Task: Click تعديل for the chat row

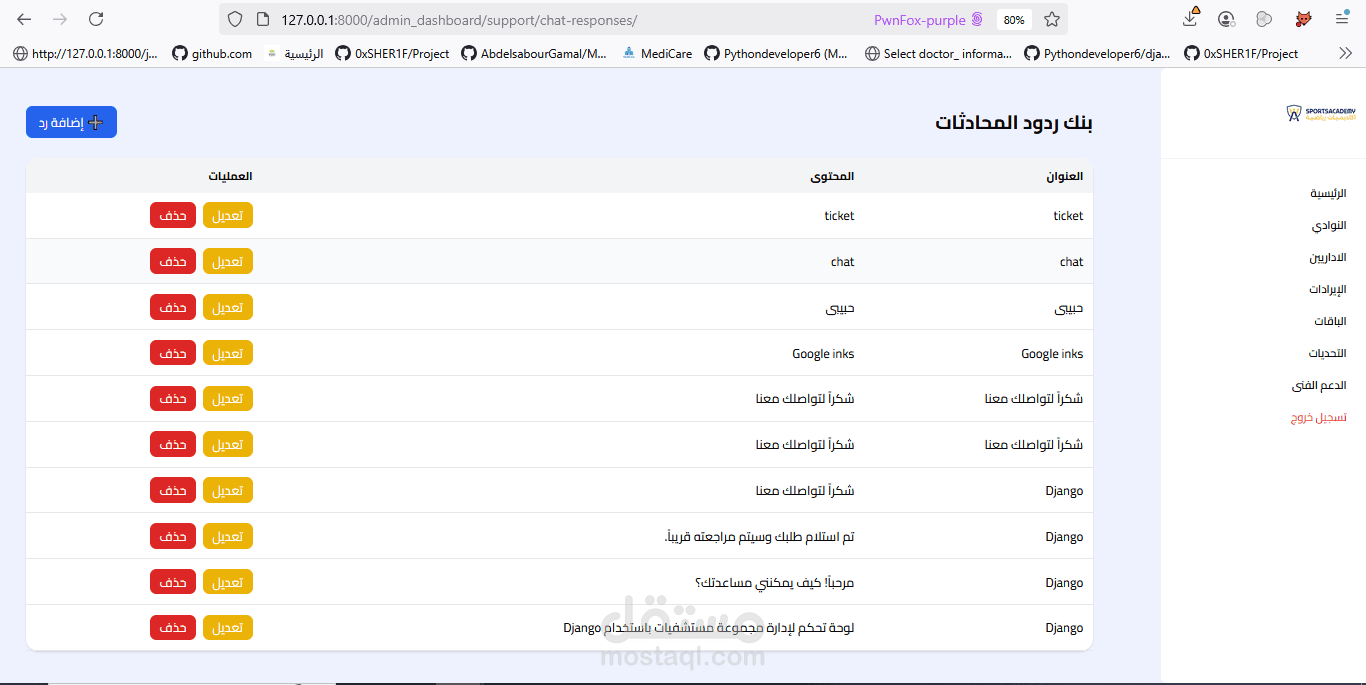Action: pyautogui.click(x=228, y=261)
